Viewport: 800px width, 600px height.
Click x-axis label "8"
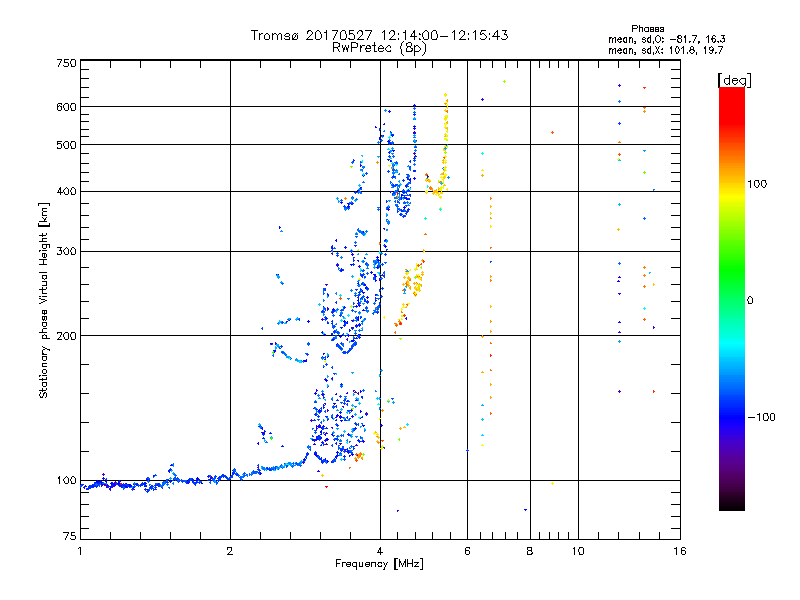coord(530,551)
